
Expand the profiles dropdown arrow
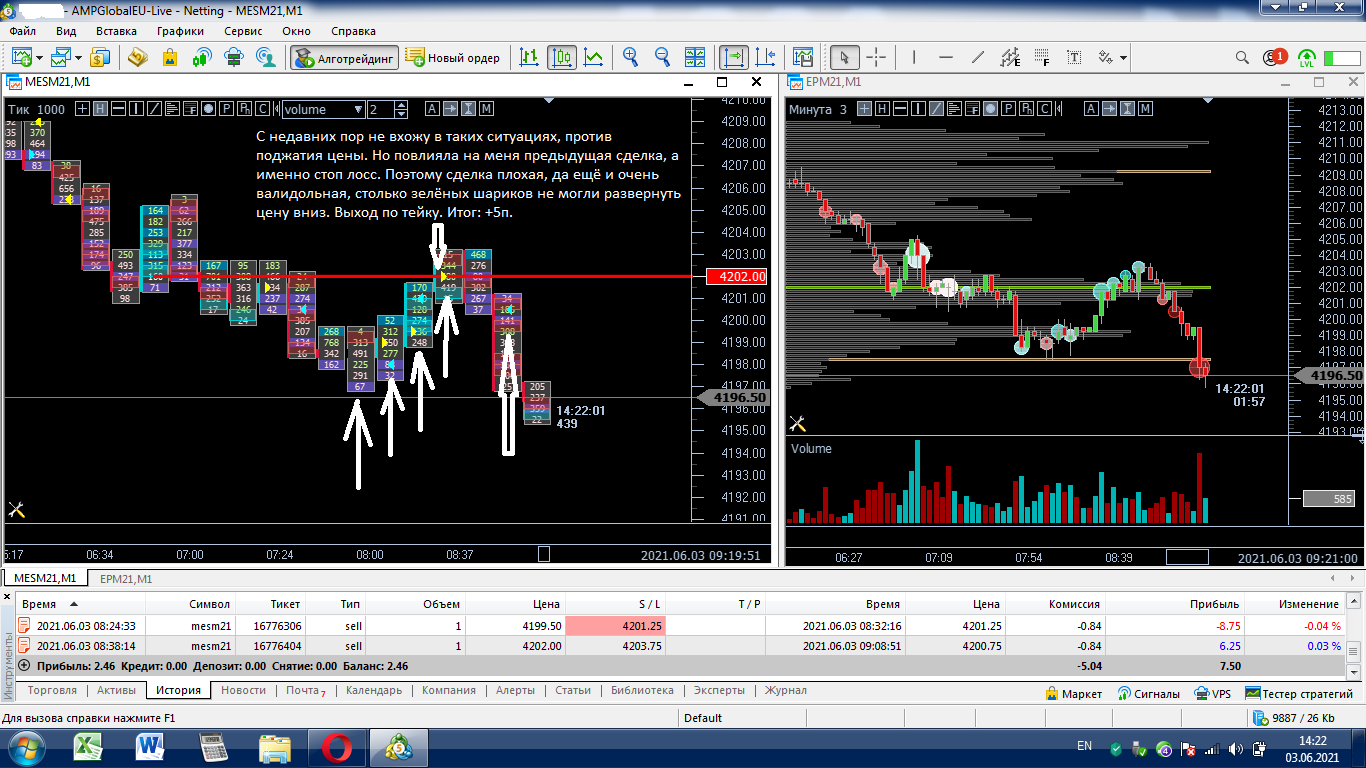coord(79,57)
